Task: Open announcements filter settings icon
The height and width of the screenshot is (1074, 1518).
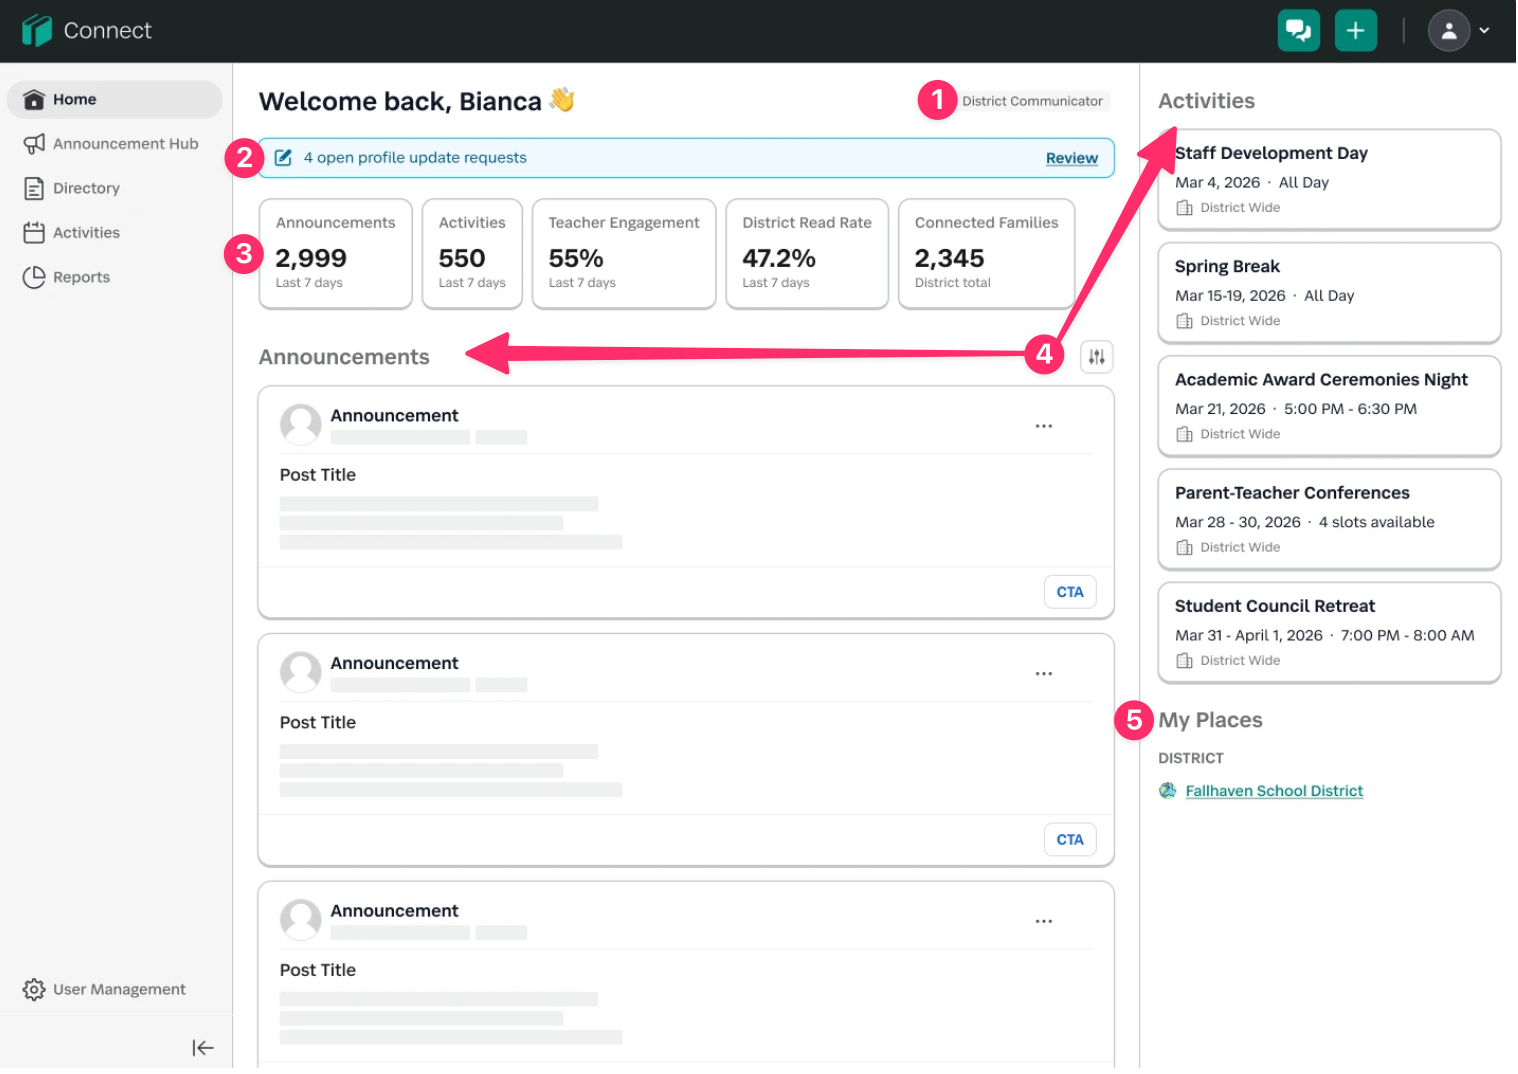Action: (x=1097, y=357)
